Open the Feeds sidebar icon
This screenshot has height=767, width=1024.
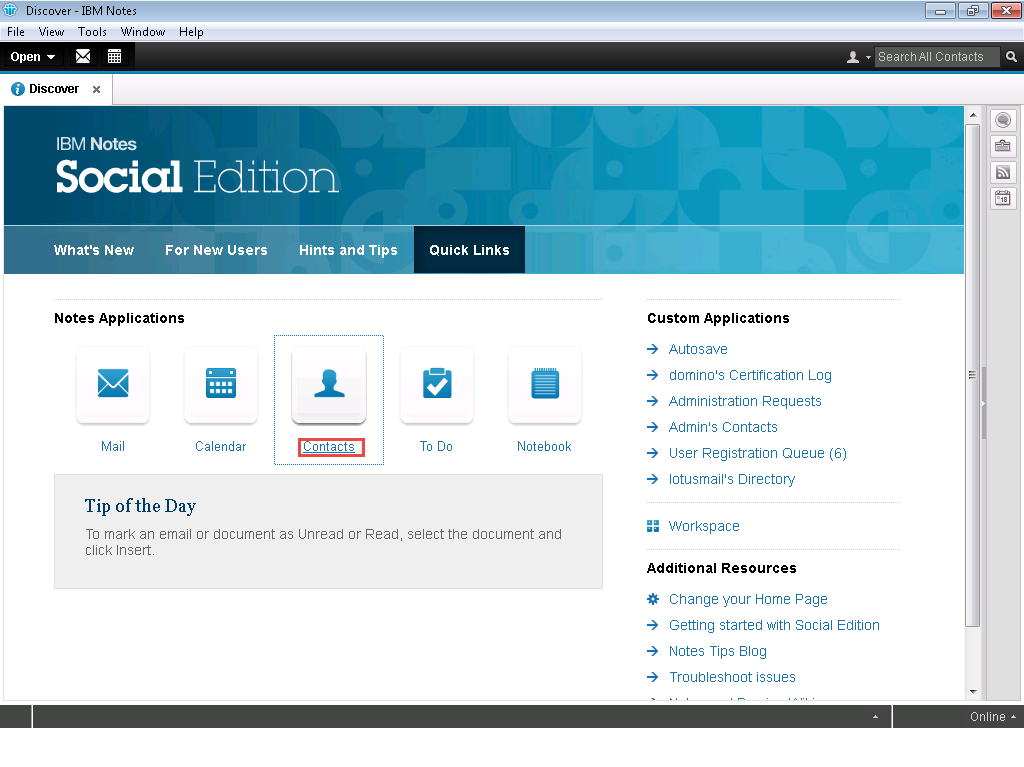1003,172
